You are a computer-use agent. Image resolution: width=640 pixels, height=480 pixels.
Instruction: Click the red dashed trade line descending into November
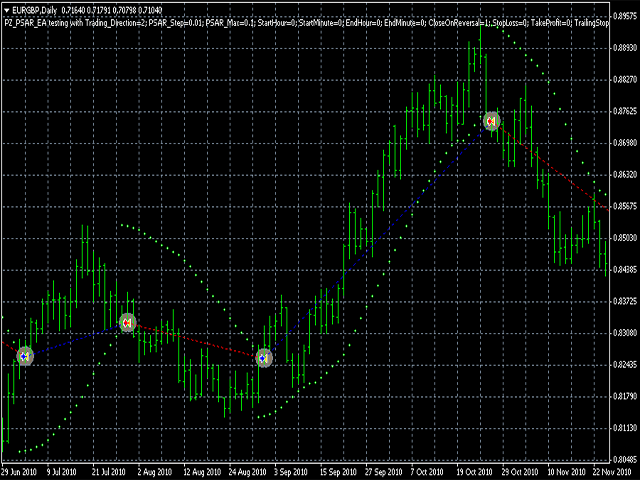[x=551, y=166]
